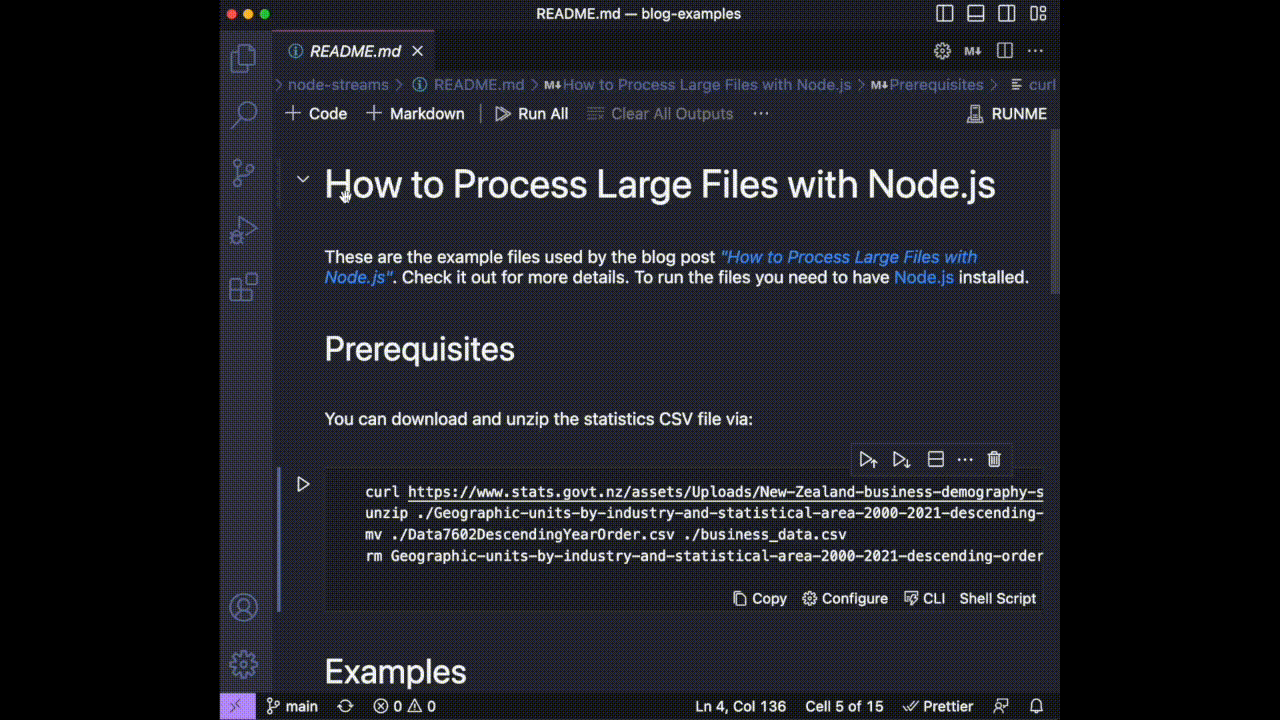This screenshot has height=720, width=1280.
Task: Open notebook toolbar more actions ellipsis
Action: tap(761, 114)
